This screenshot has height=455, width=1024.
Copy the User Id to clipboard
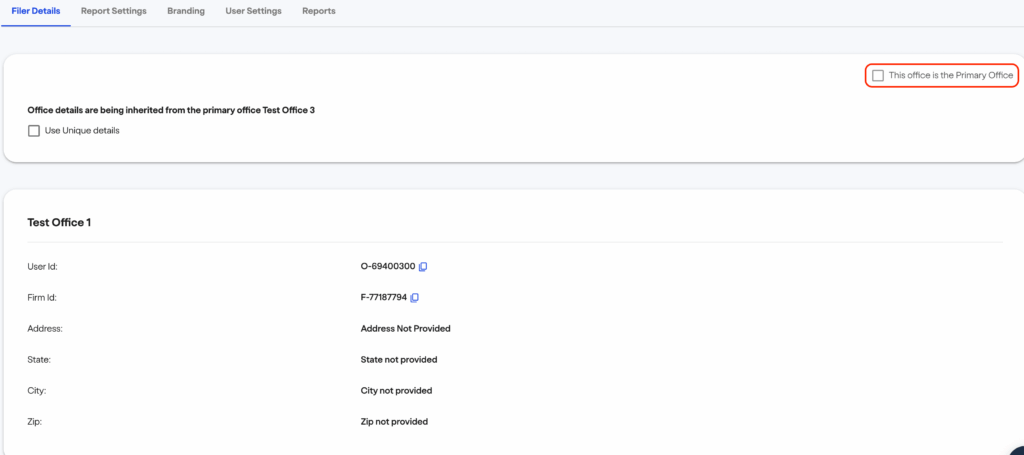(x=423, y=267)
